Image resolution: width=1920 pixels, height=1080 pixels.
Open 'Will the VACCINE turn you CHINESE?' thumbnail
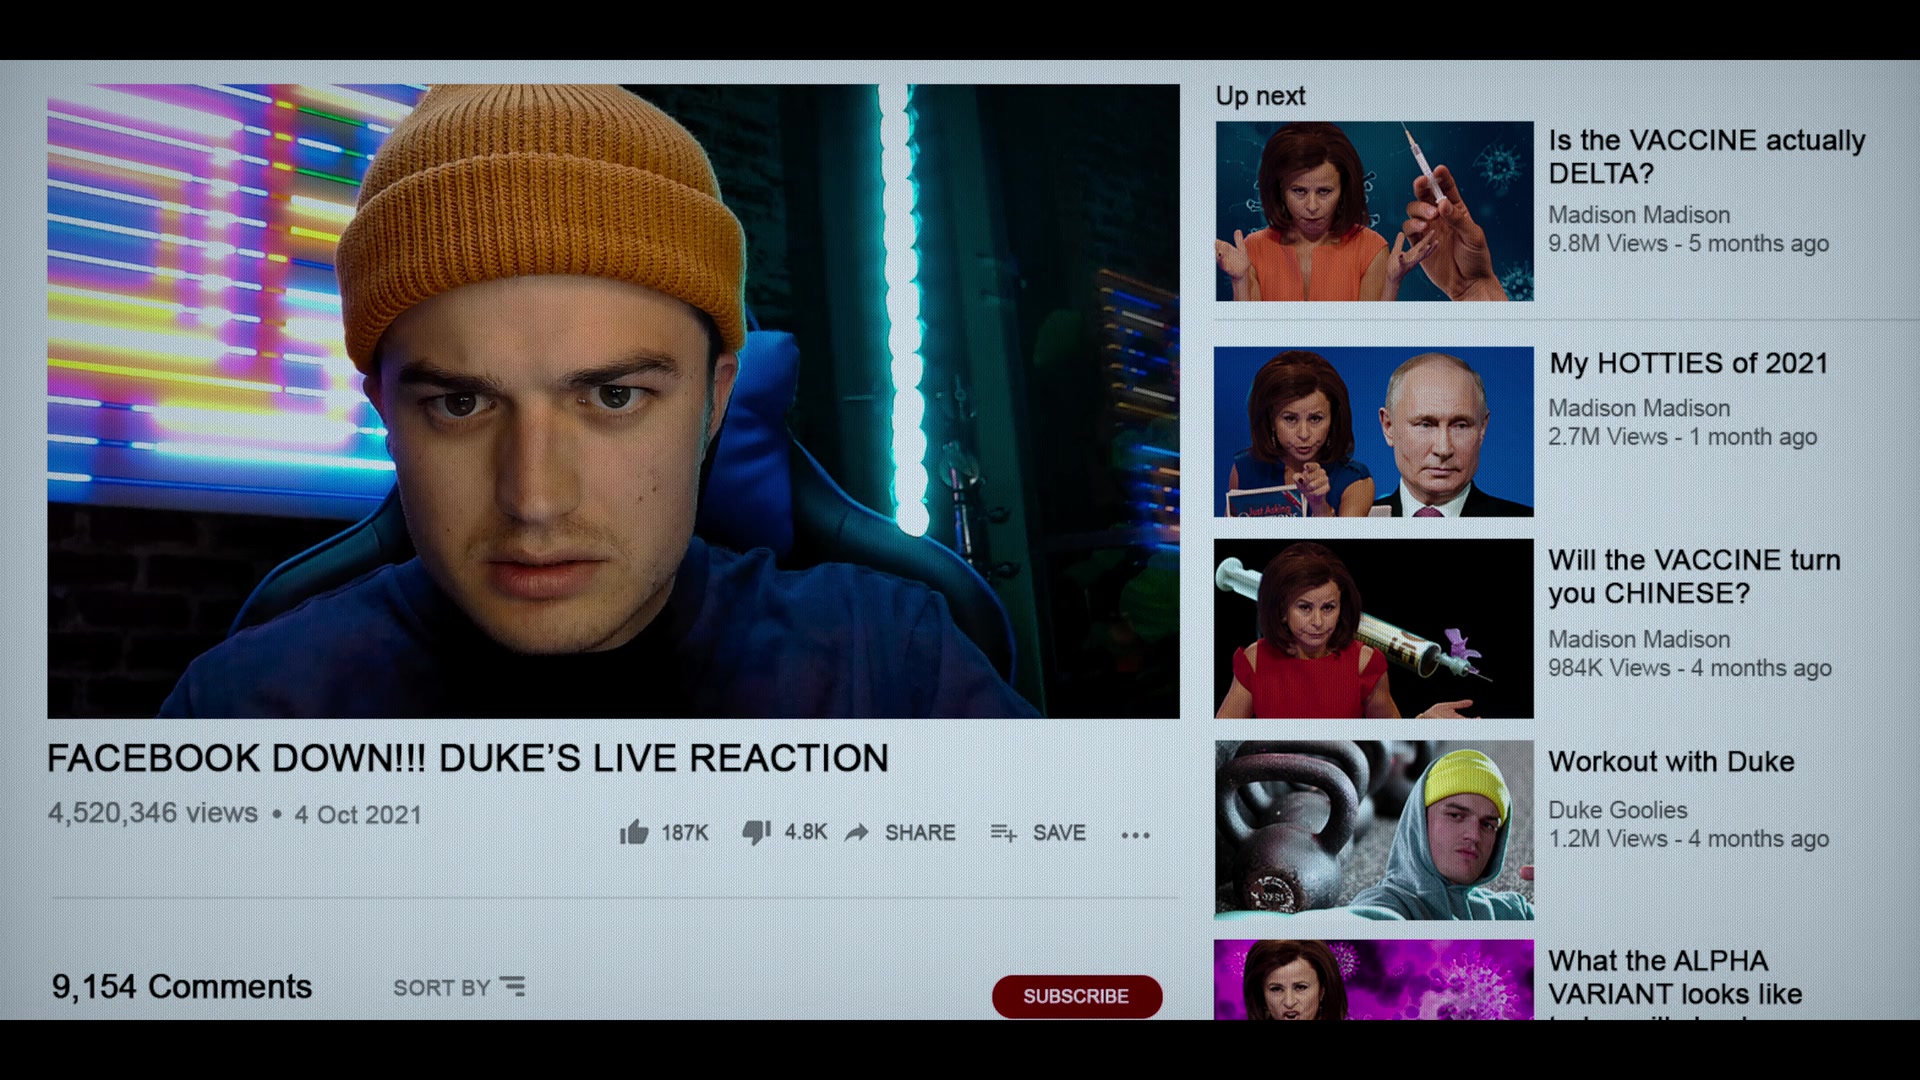coord(1374,629)
